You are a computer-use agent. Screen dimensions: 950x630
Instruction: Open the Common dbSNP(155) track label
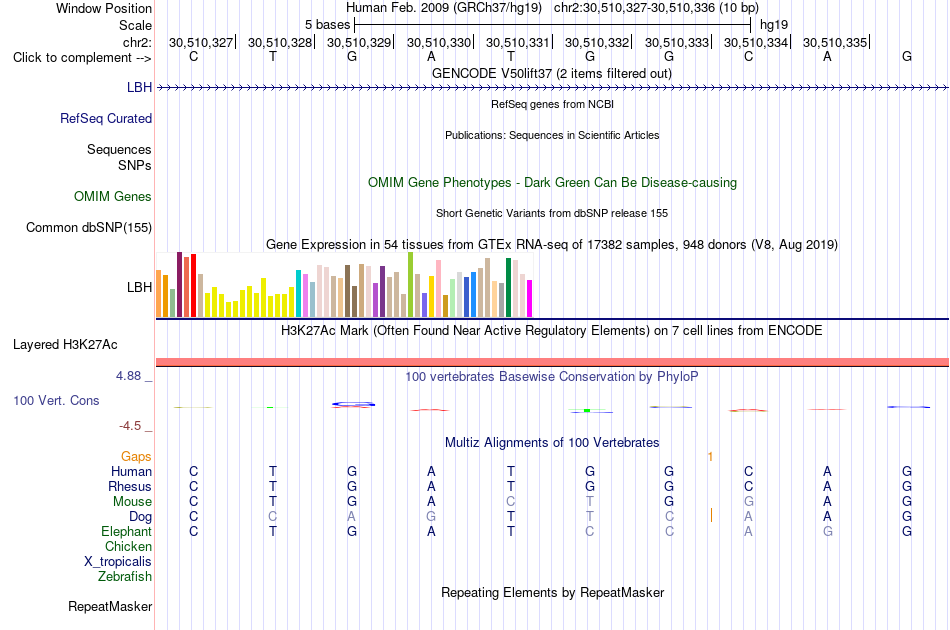(x=89, y=227)
